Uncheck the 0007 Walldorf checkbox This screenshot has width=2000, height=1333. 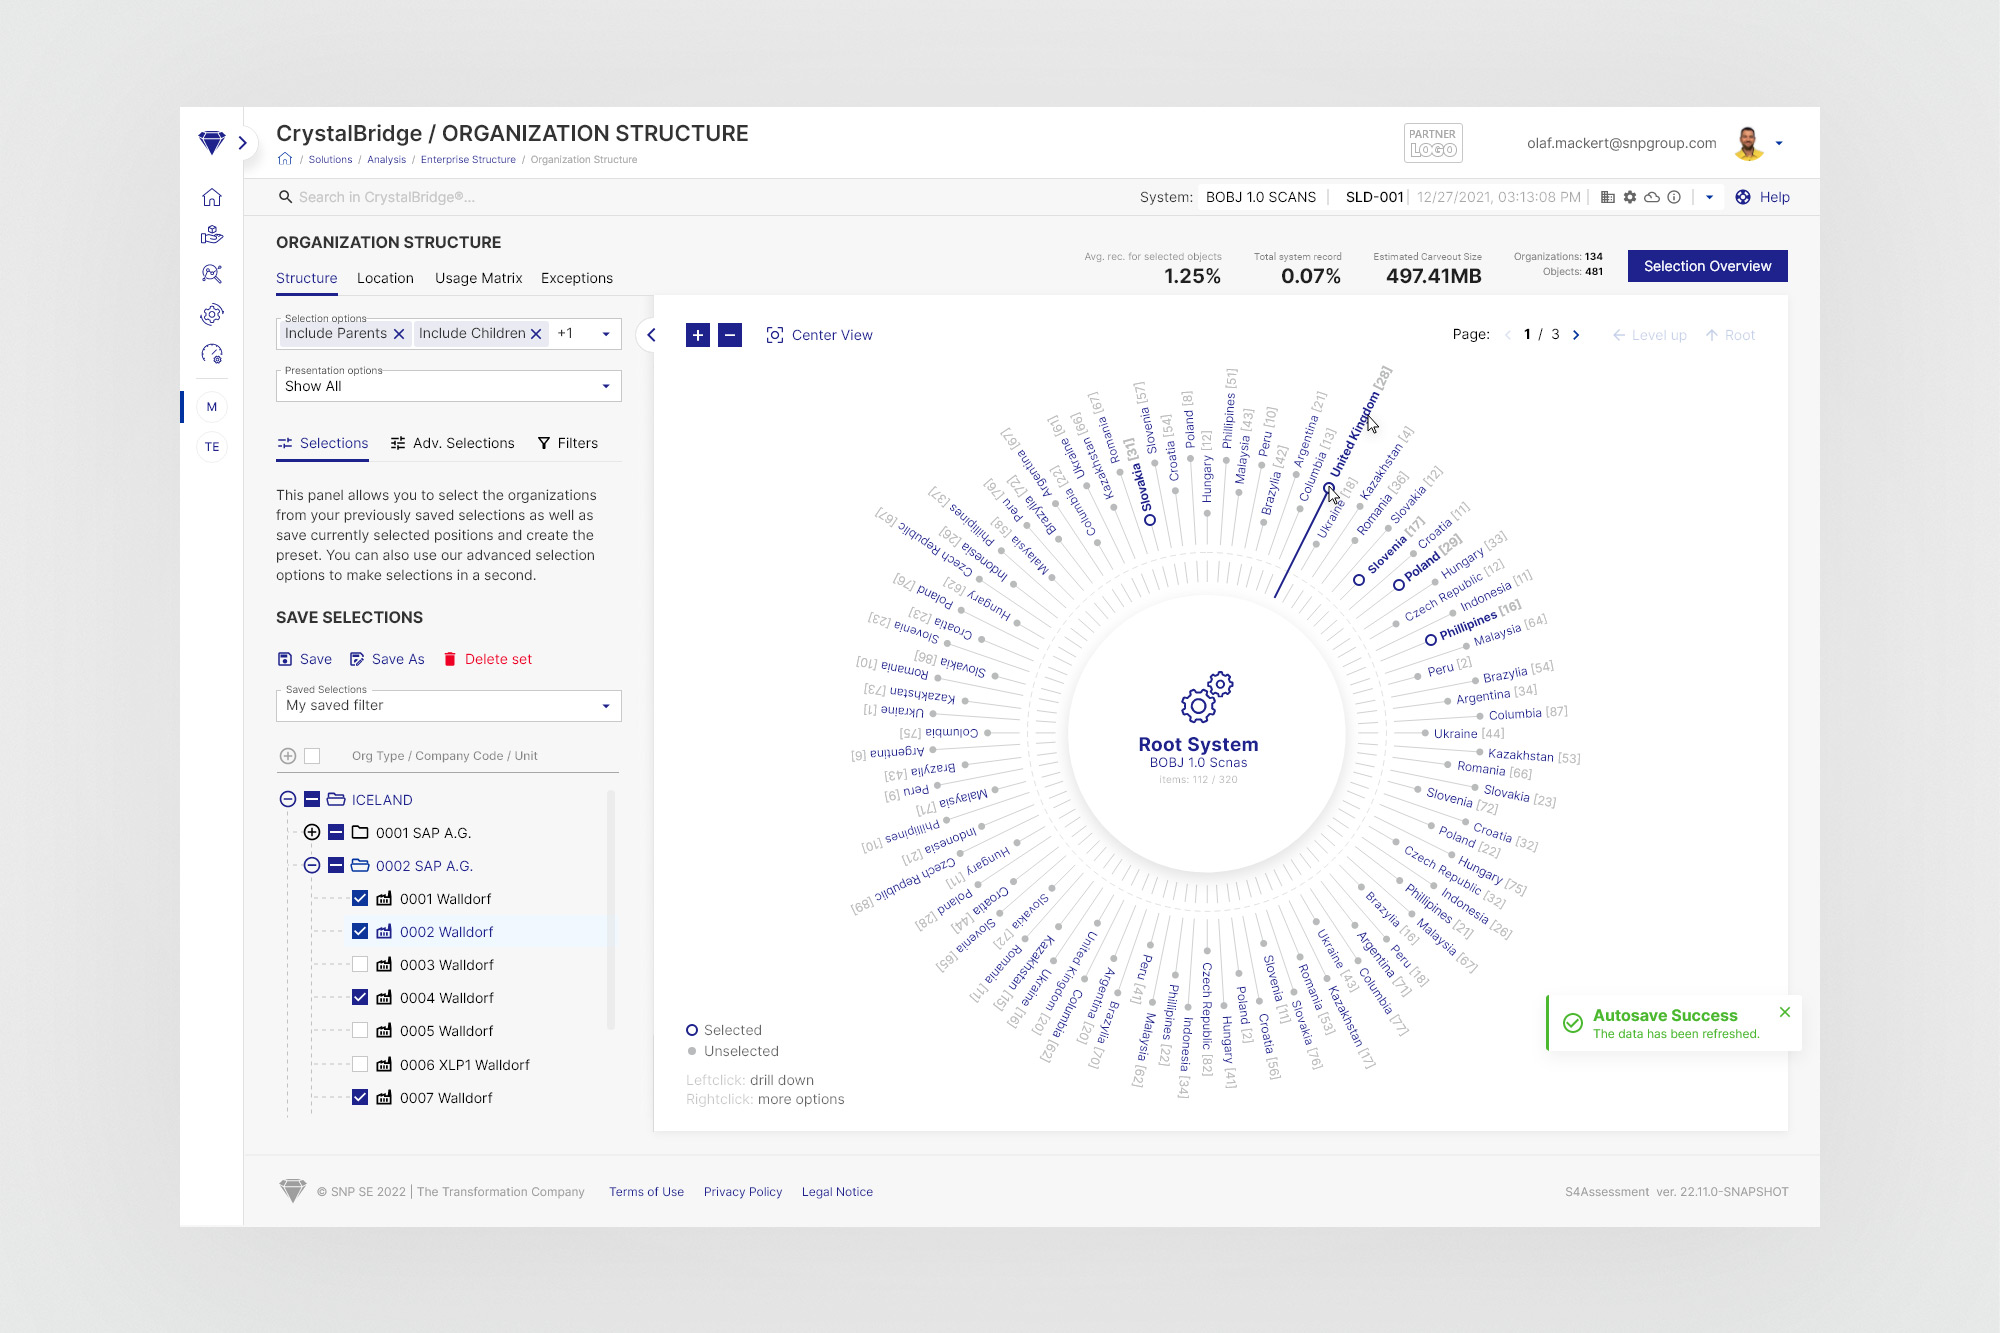[360, 1098]
